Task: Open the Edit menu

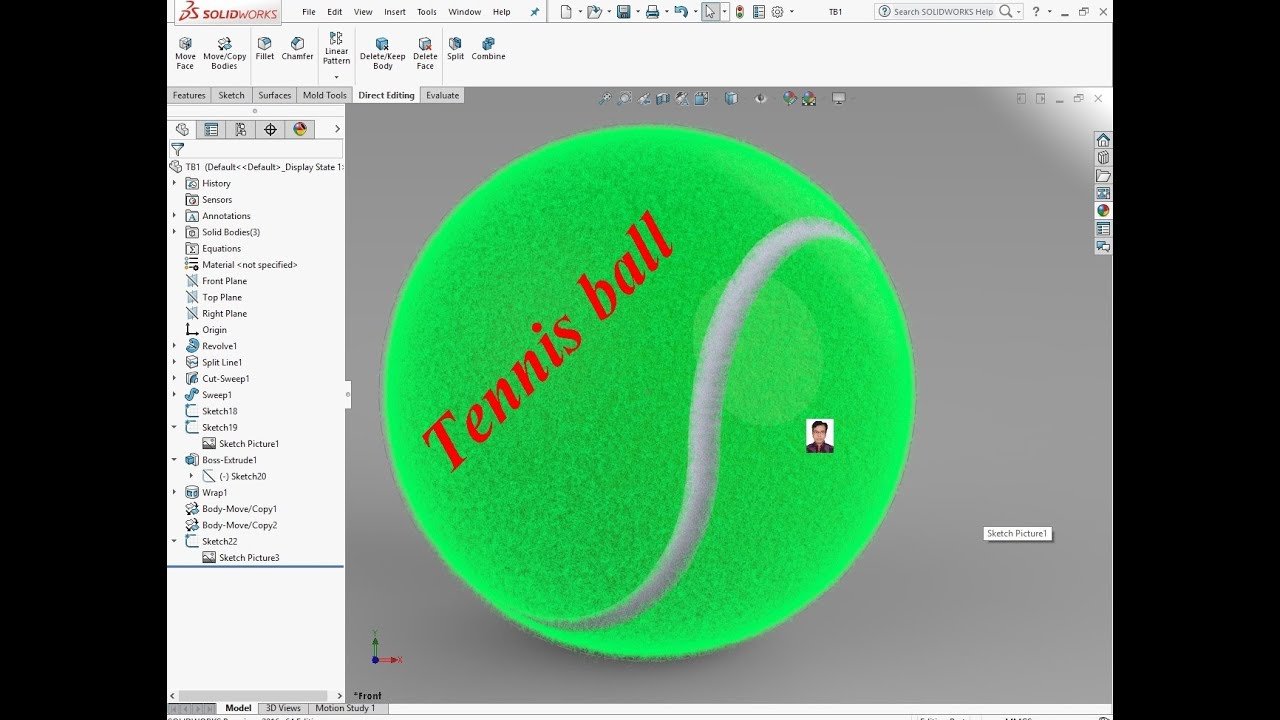Action: [x=335, y=12]
